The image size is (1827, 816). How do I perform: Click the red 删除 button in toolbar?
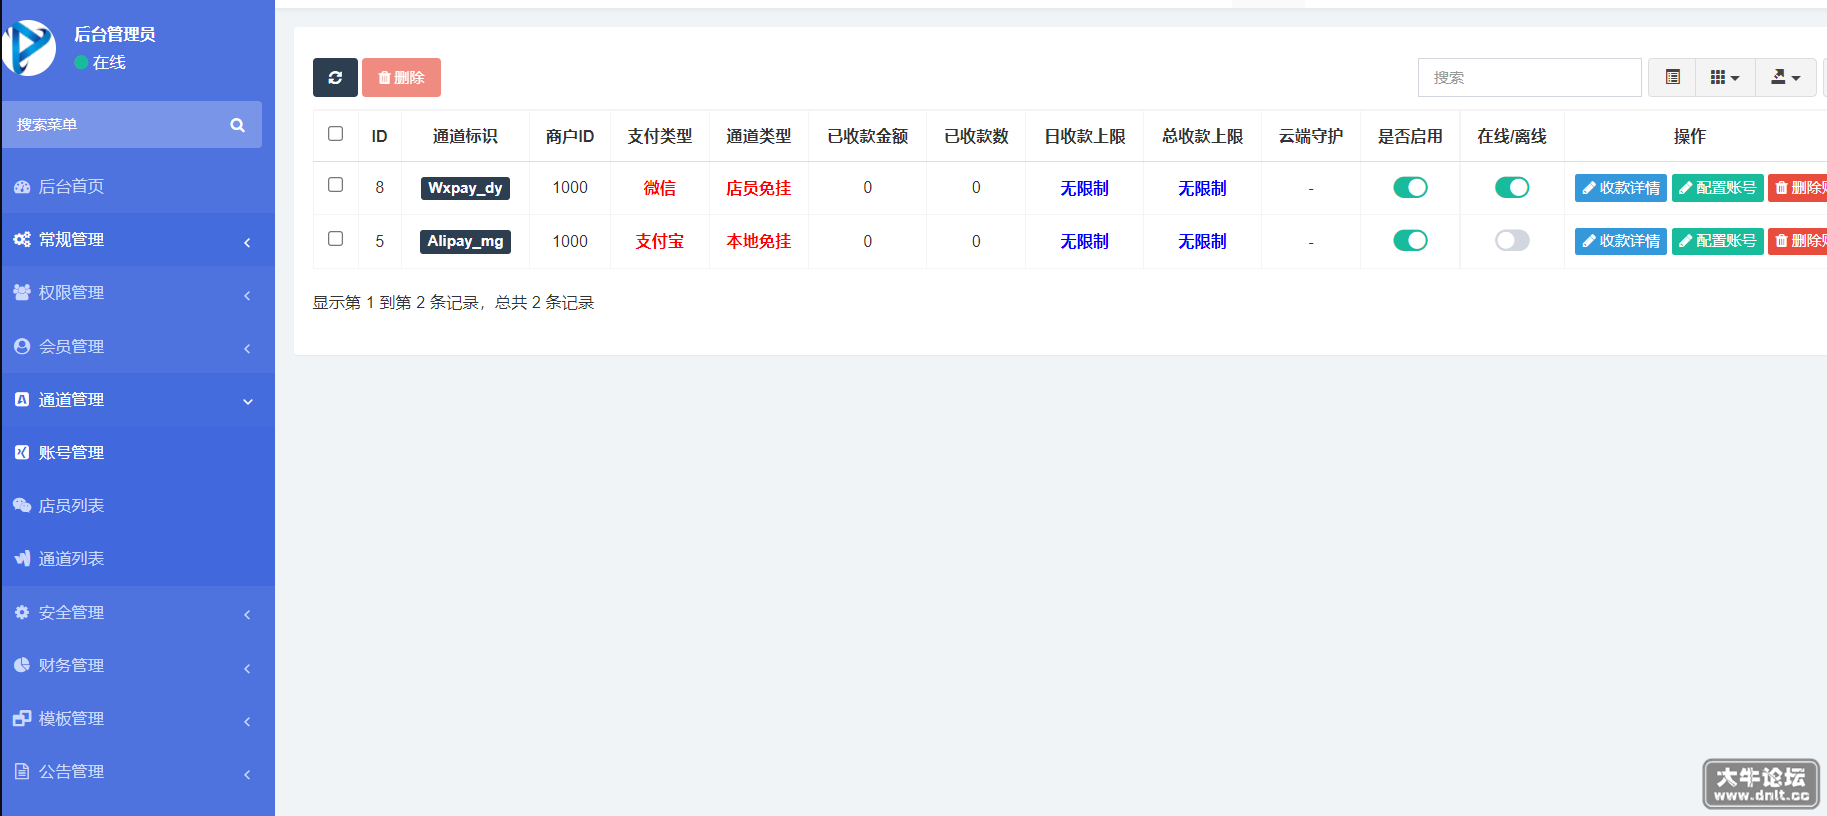click(401, 77)
